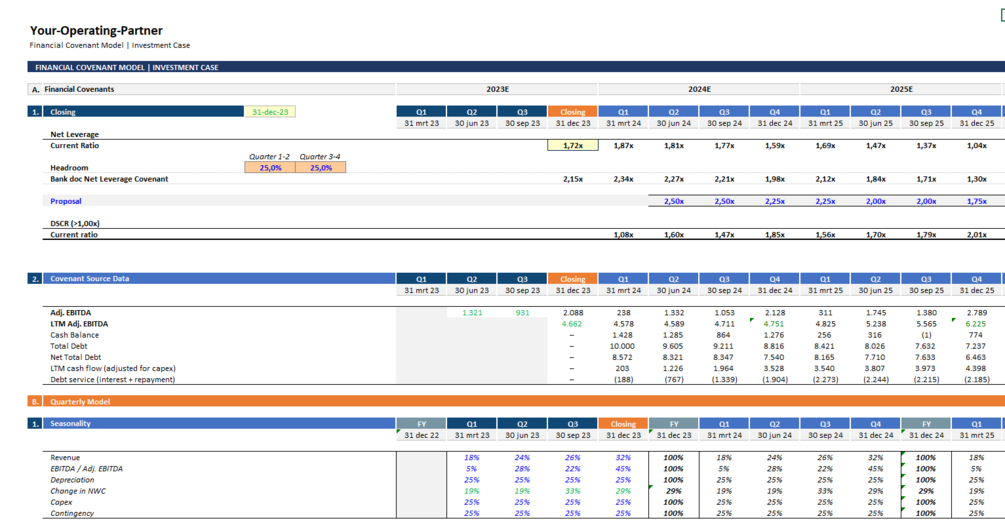1005x529 pixels.
Task: Click the blue Proposal row label
Action: 66,201
